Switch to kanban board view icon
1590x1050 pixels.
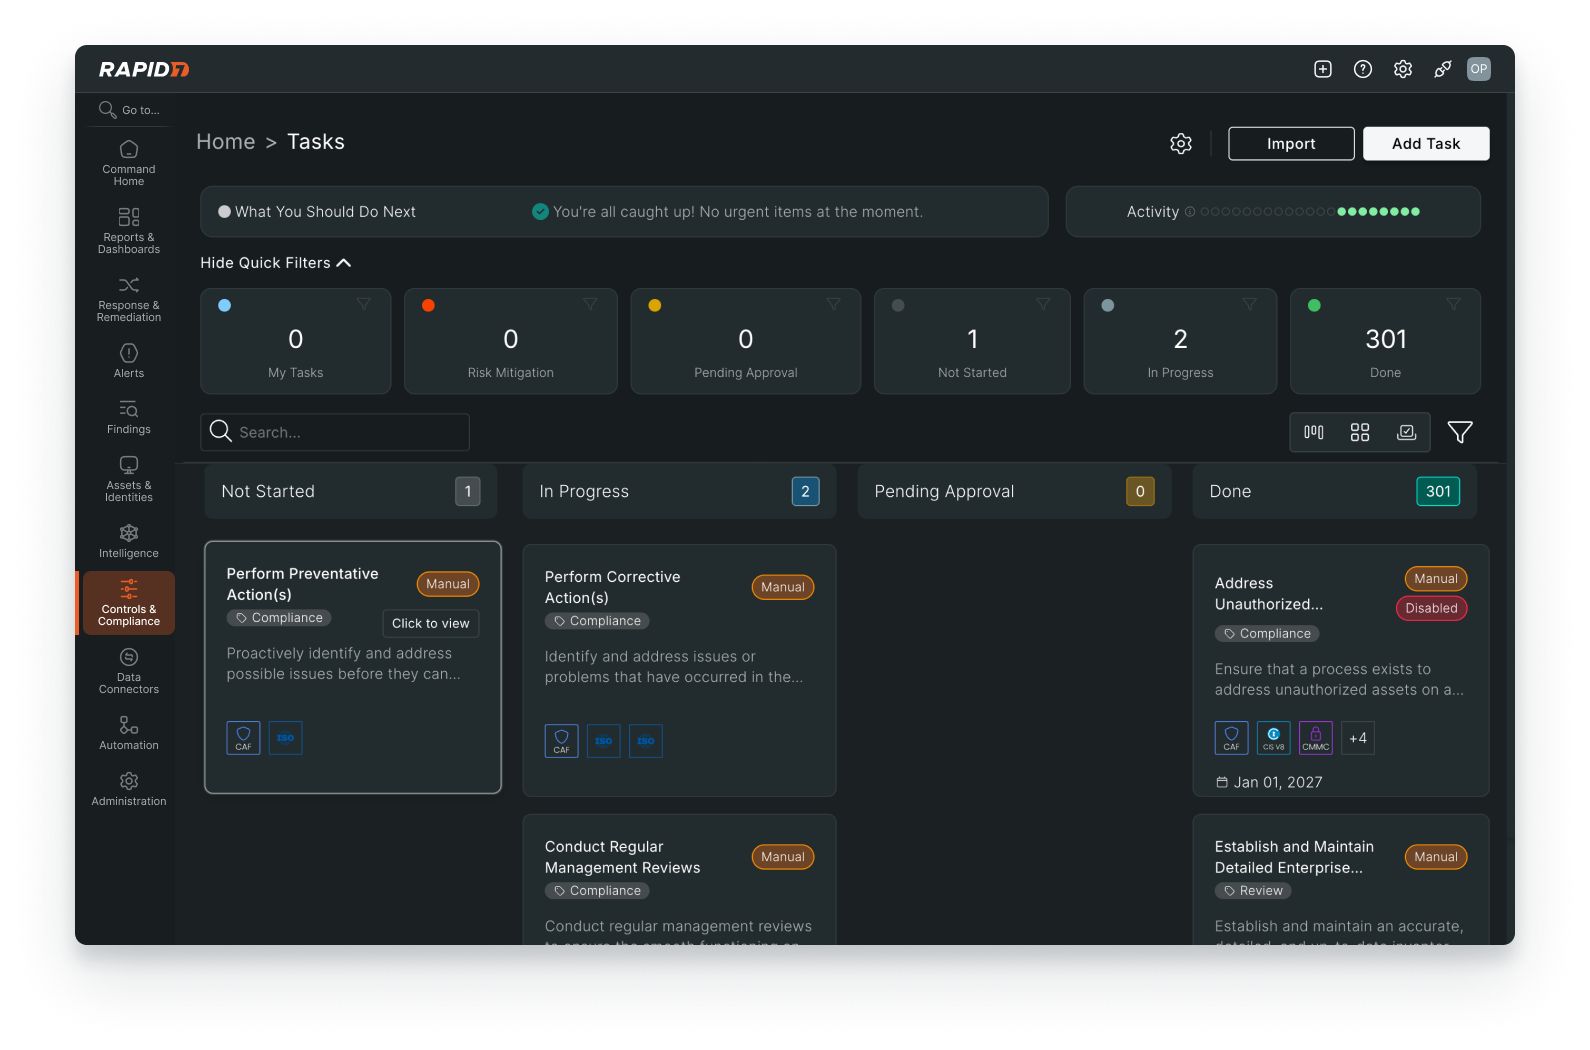(1314, 432)
